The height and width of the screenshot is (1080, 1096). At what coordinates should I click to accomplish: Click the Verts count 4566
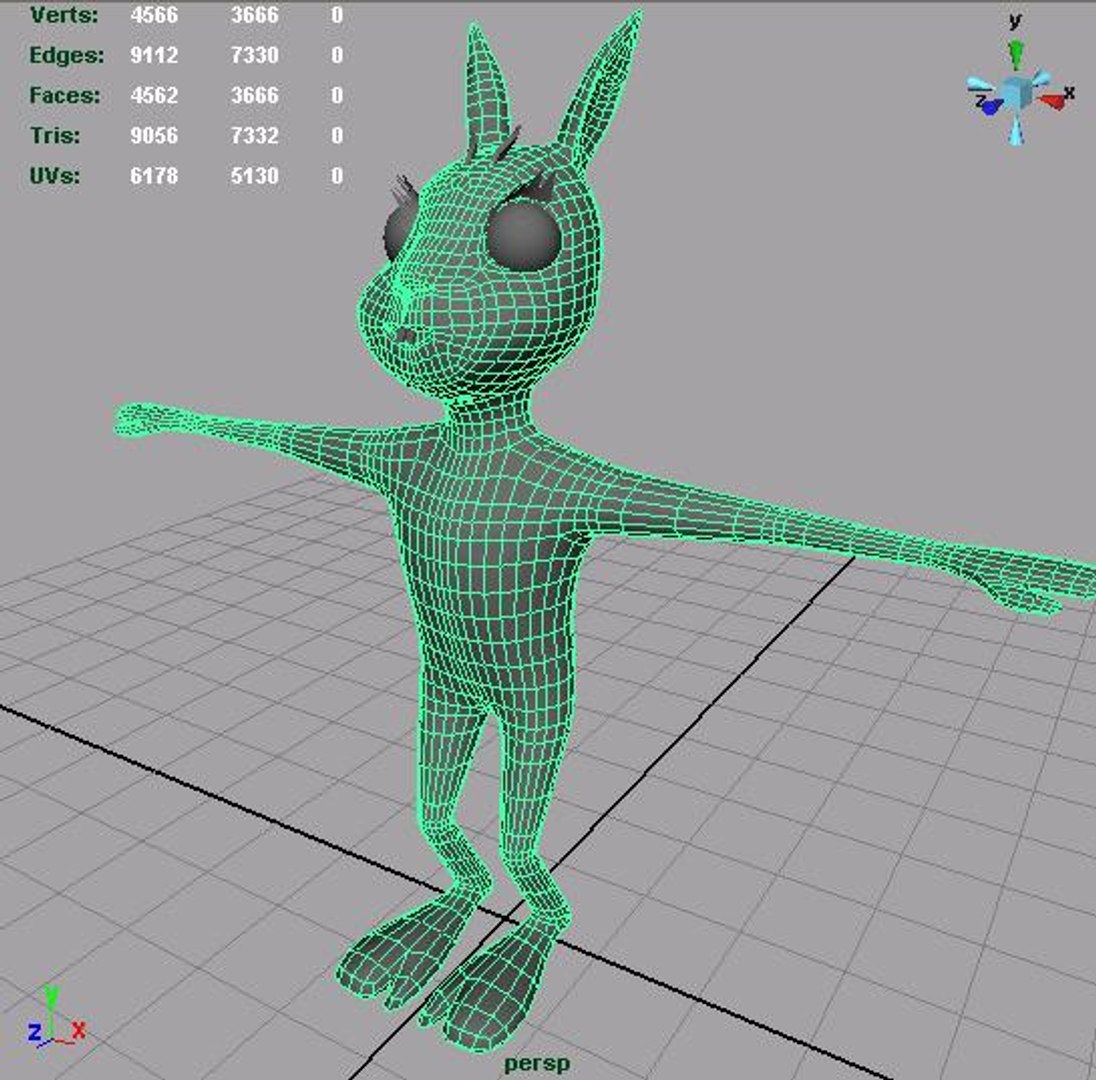(x=154, y=15)
